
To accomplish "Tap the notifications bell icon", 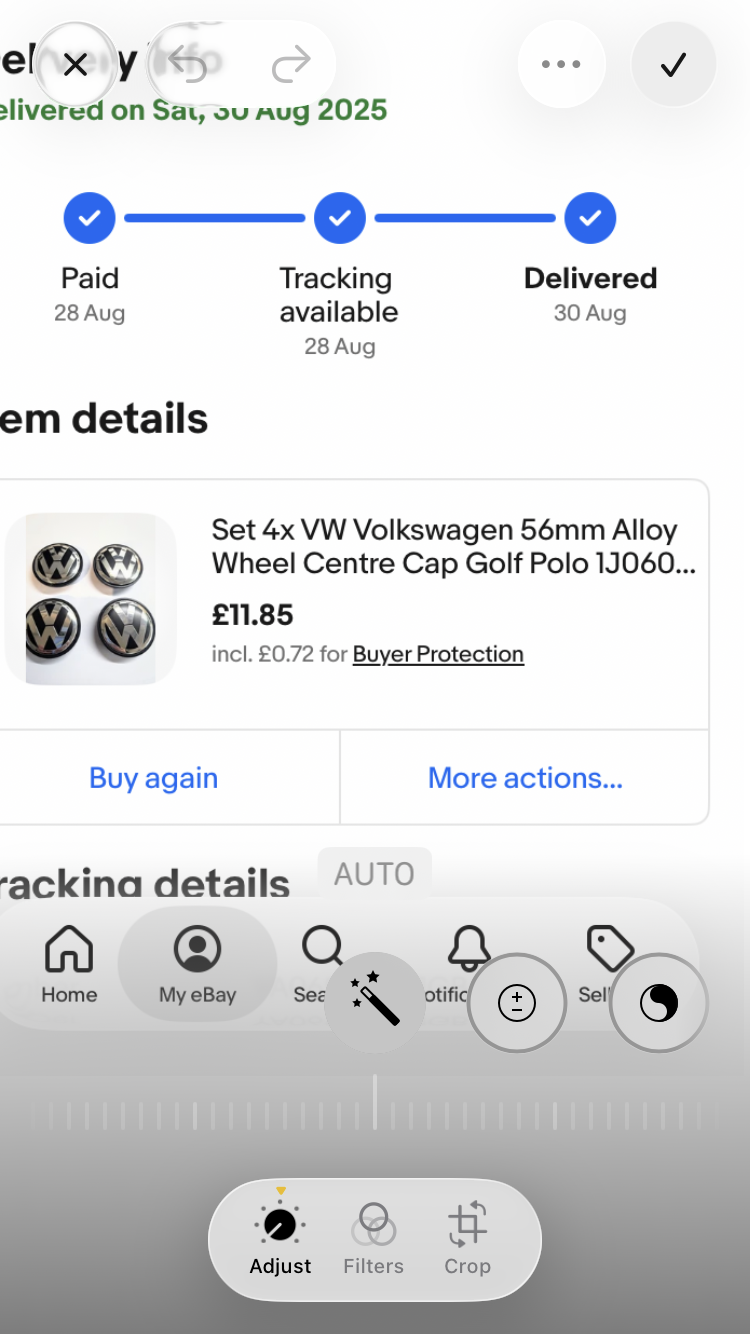I will 468,950.
